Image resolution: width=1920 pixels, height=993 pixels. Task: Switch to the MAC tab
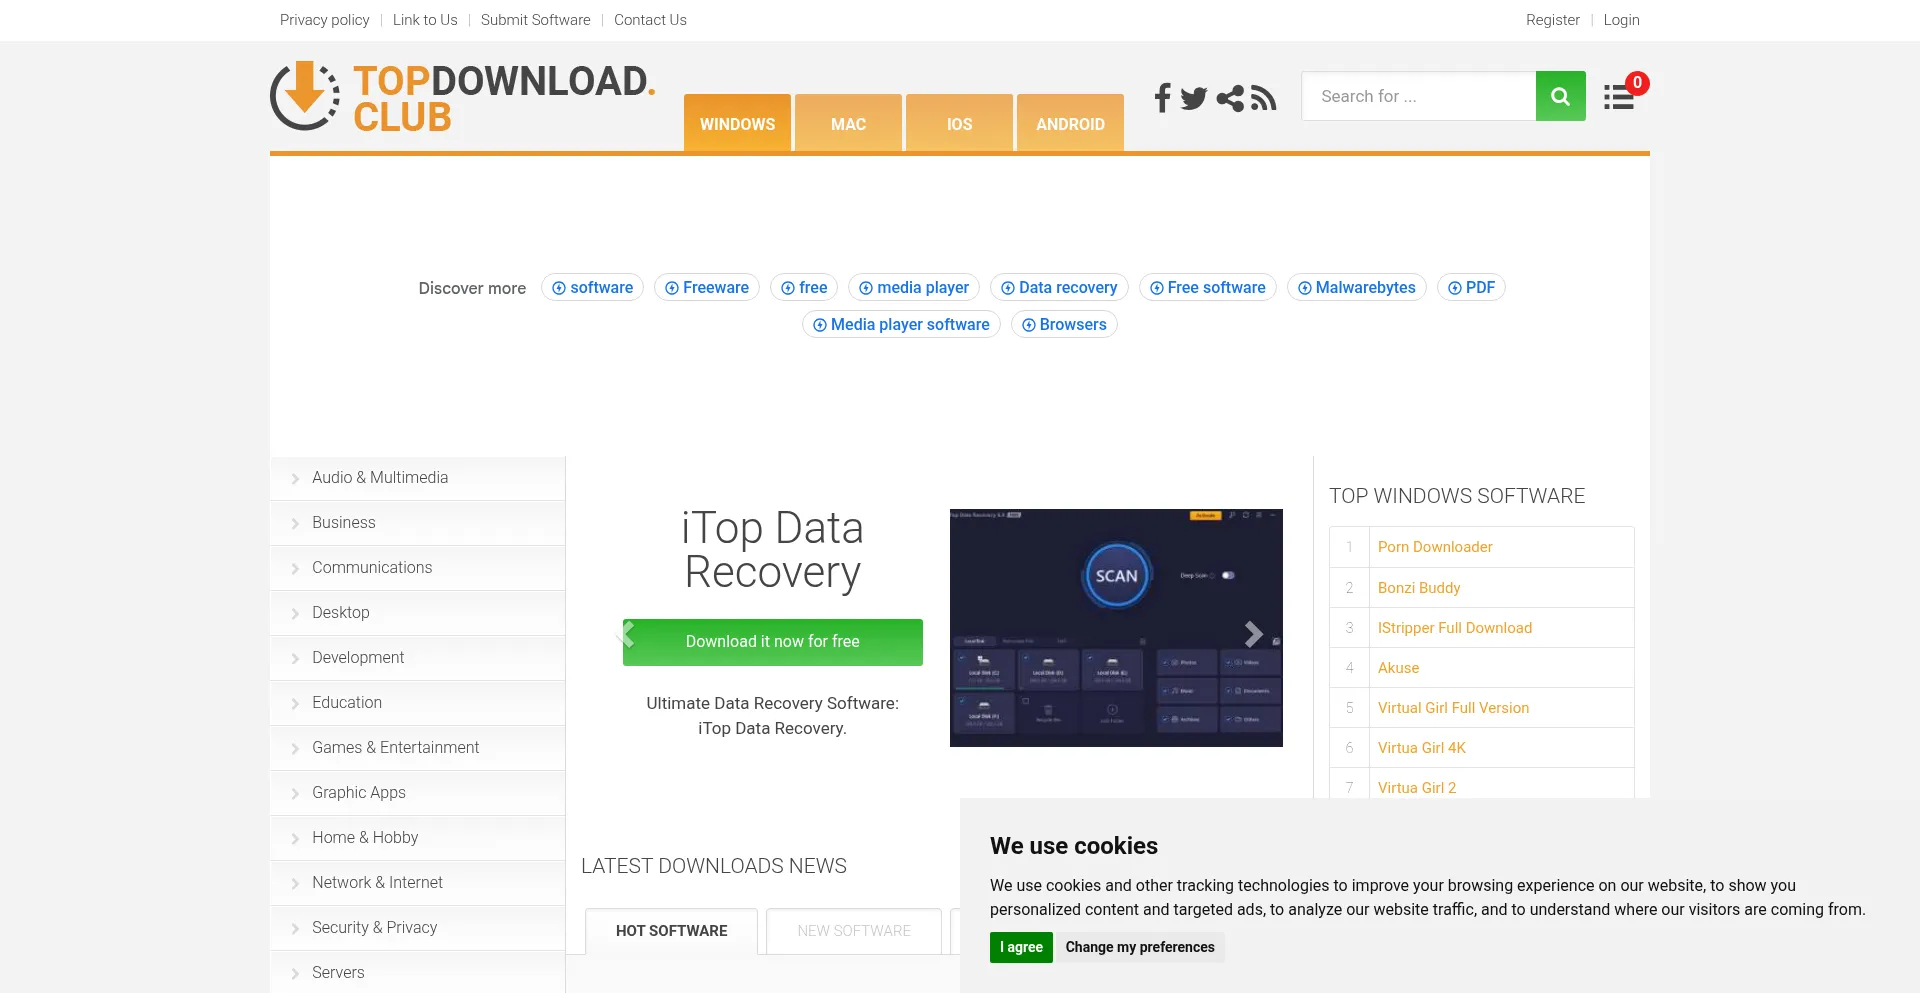point(847,124)
